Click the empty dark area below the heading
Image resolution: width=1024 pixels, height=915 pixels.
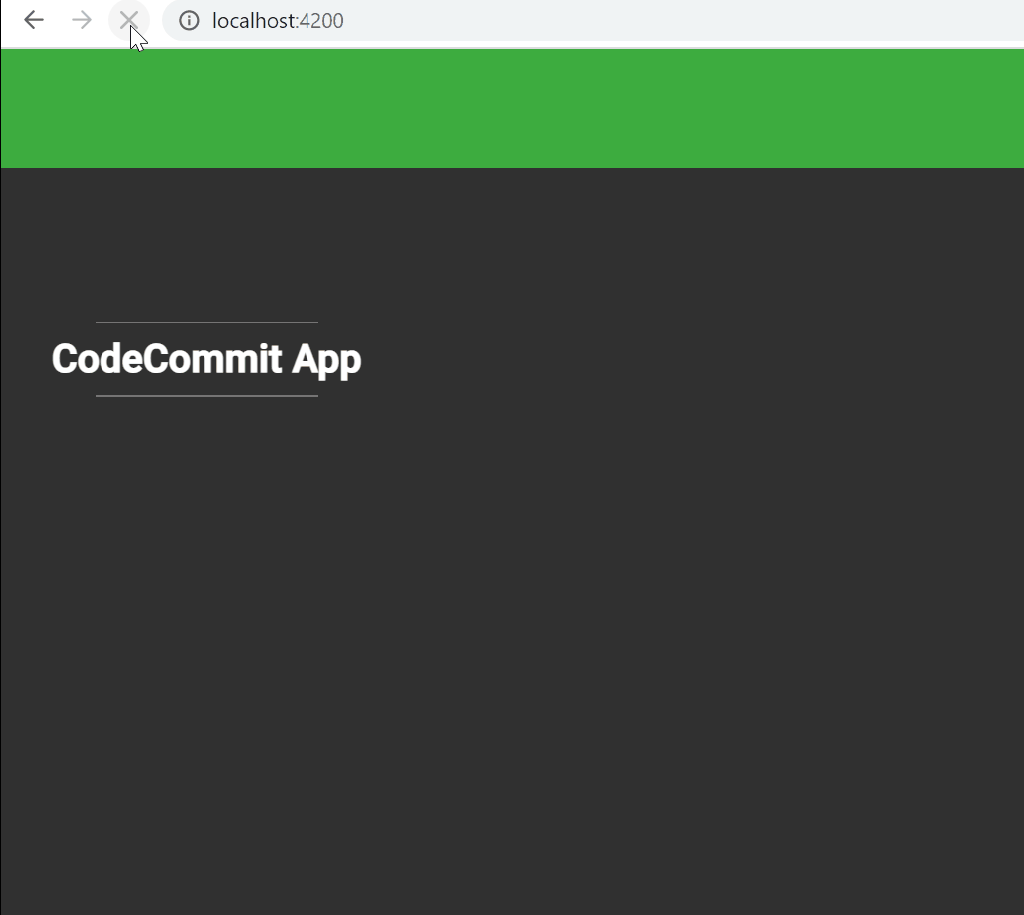[400, 600]
